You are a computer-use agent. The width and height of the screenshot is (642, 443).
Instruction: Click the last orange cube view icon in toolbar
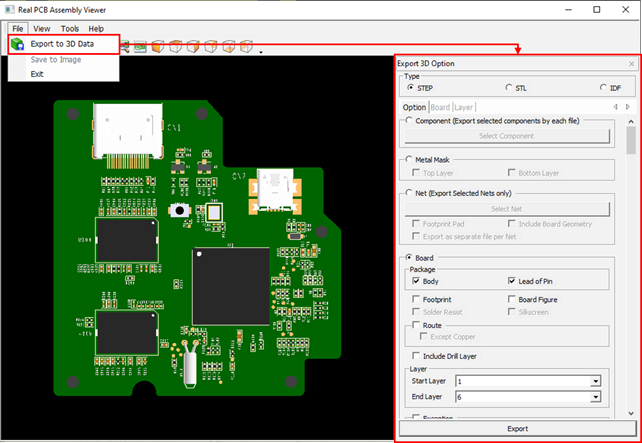click(x=246, y=45)
